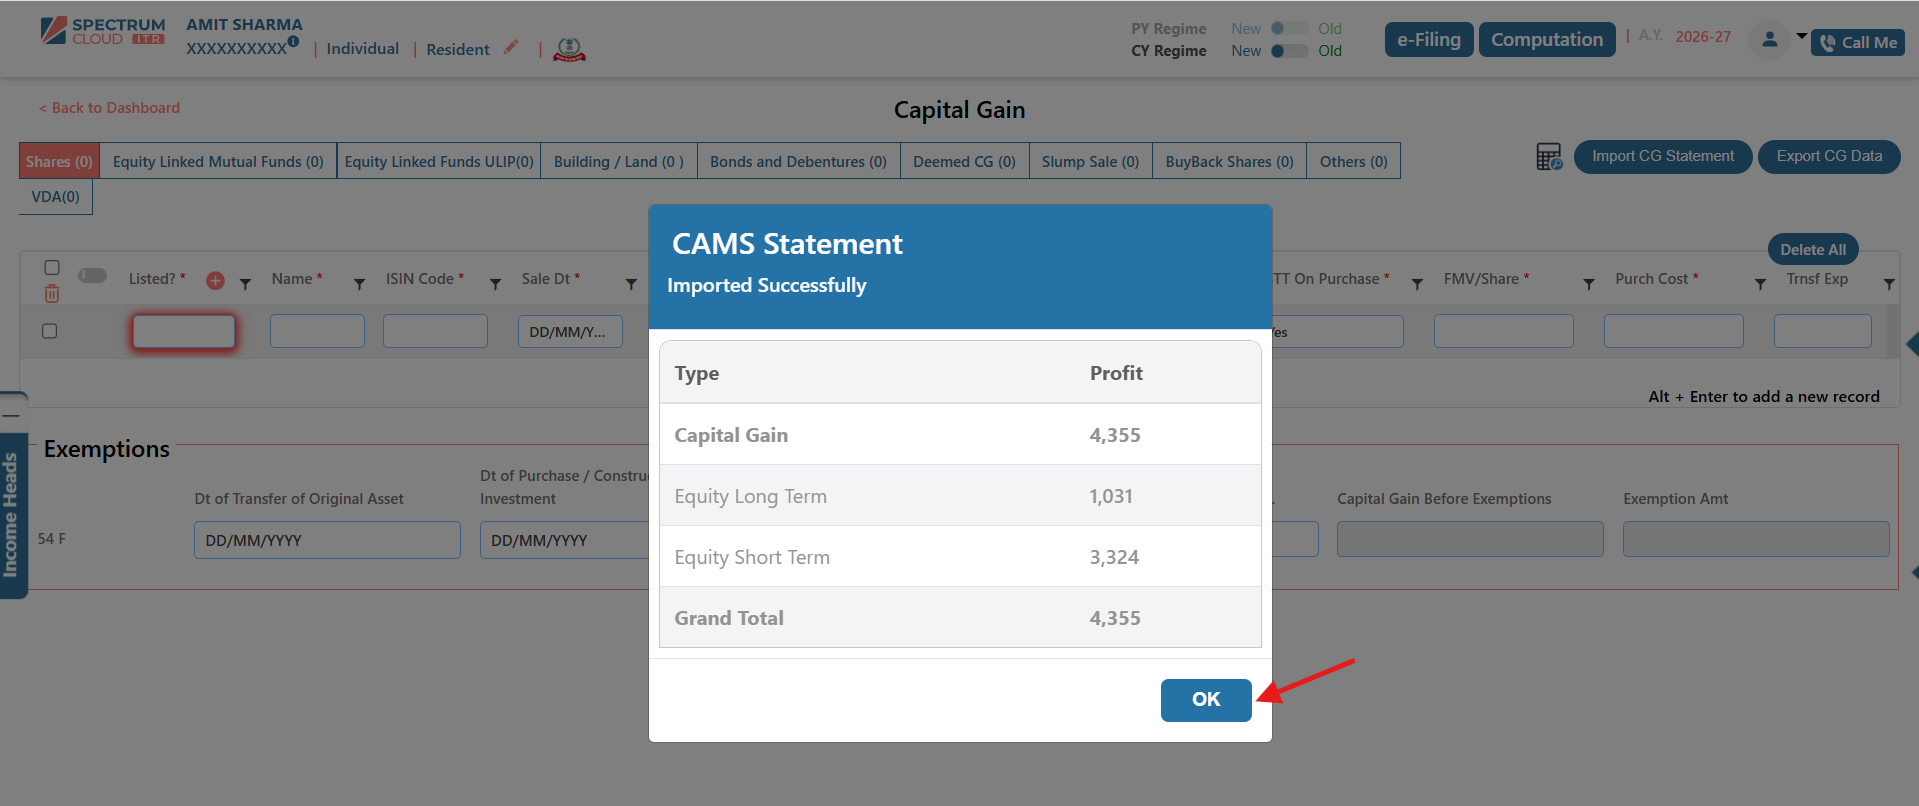Go Back to Dashboard

coord(110,108)
